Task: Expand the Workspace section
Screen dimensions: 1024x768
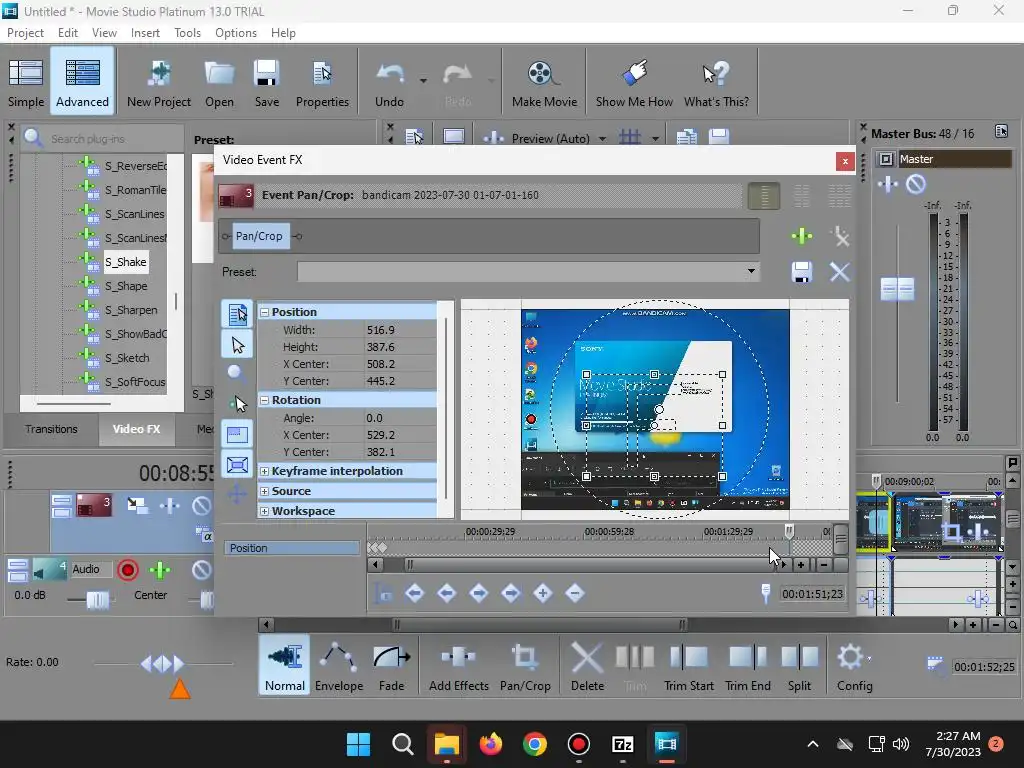Action: pos(264,511)
